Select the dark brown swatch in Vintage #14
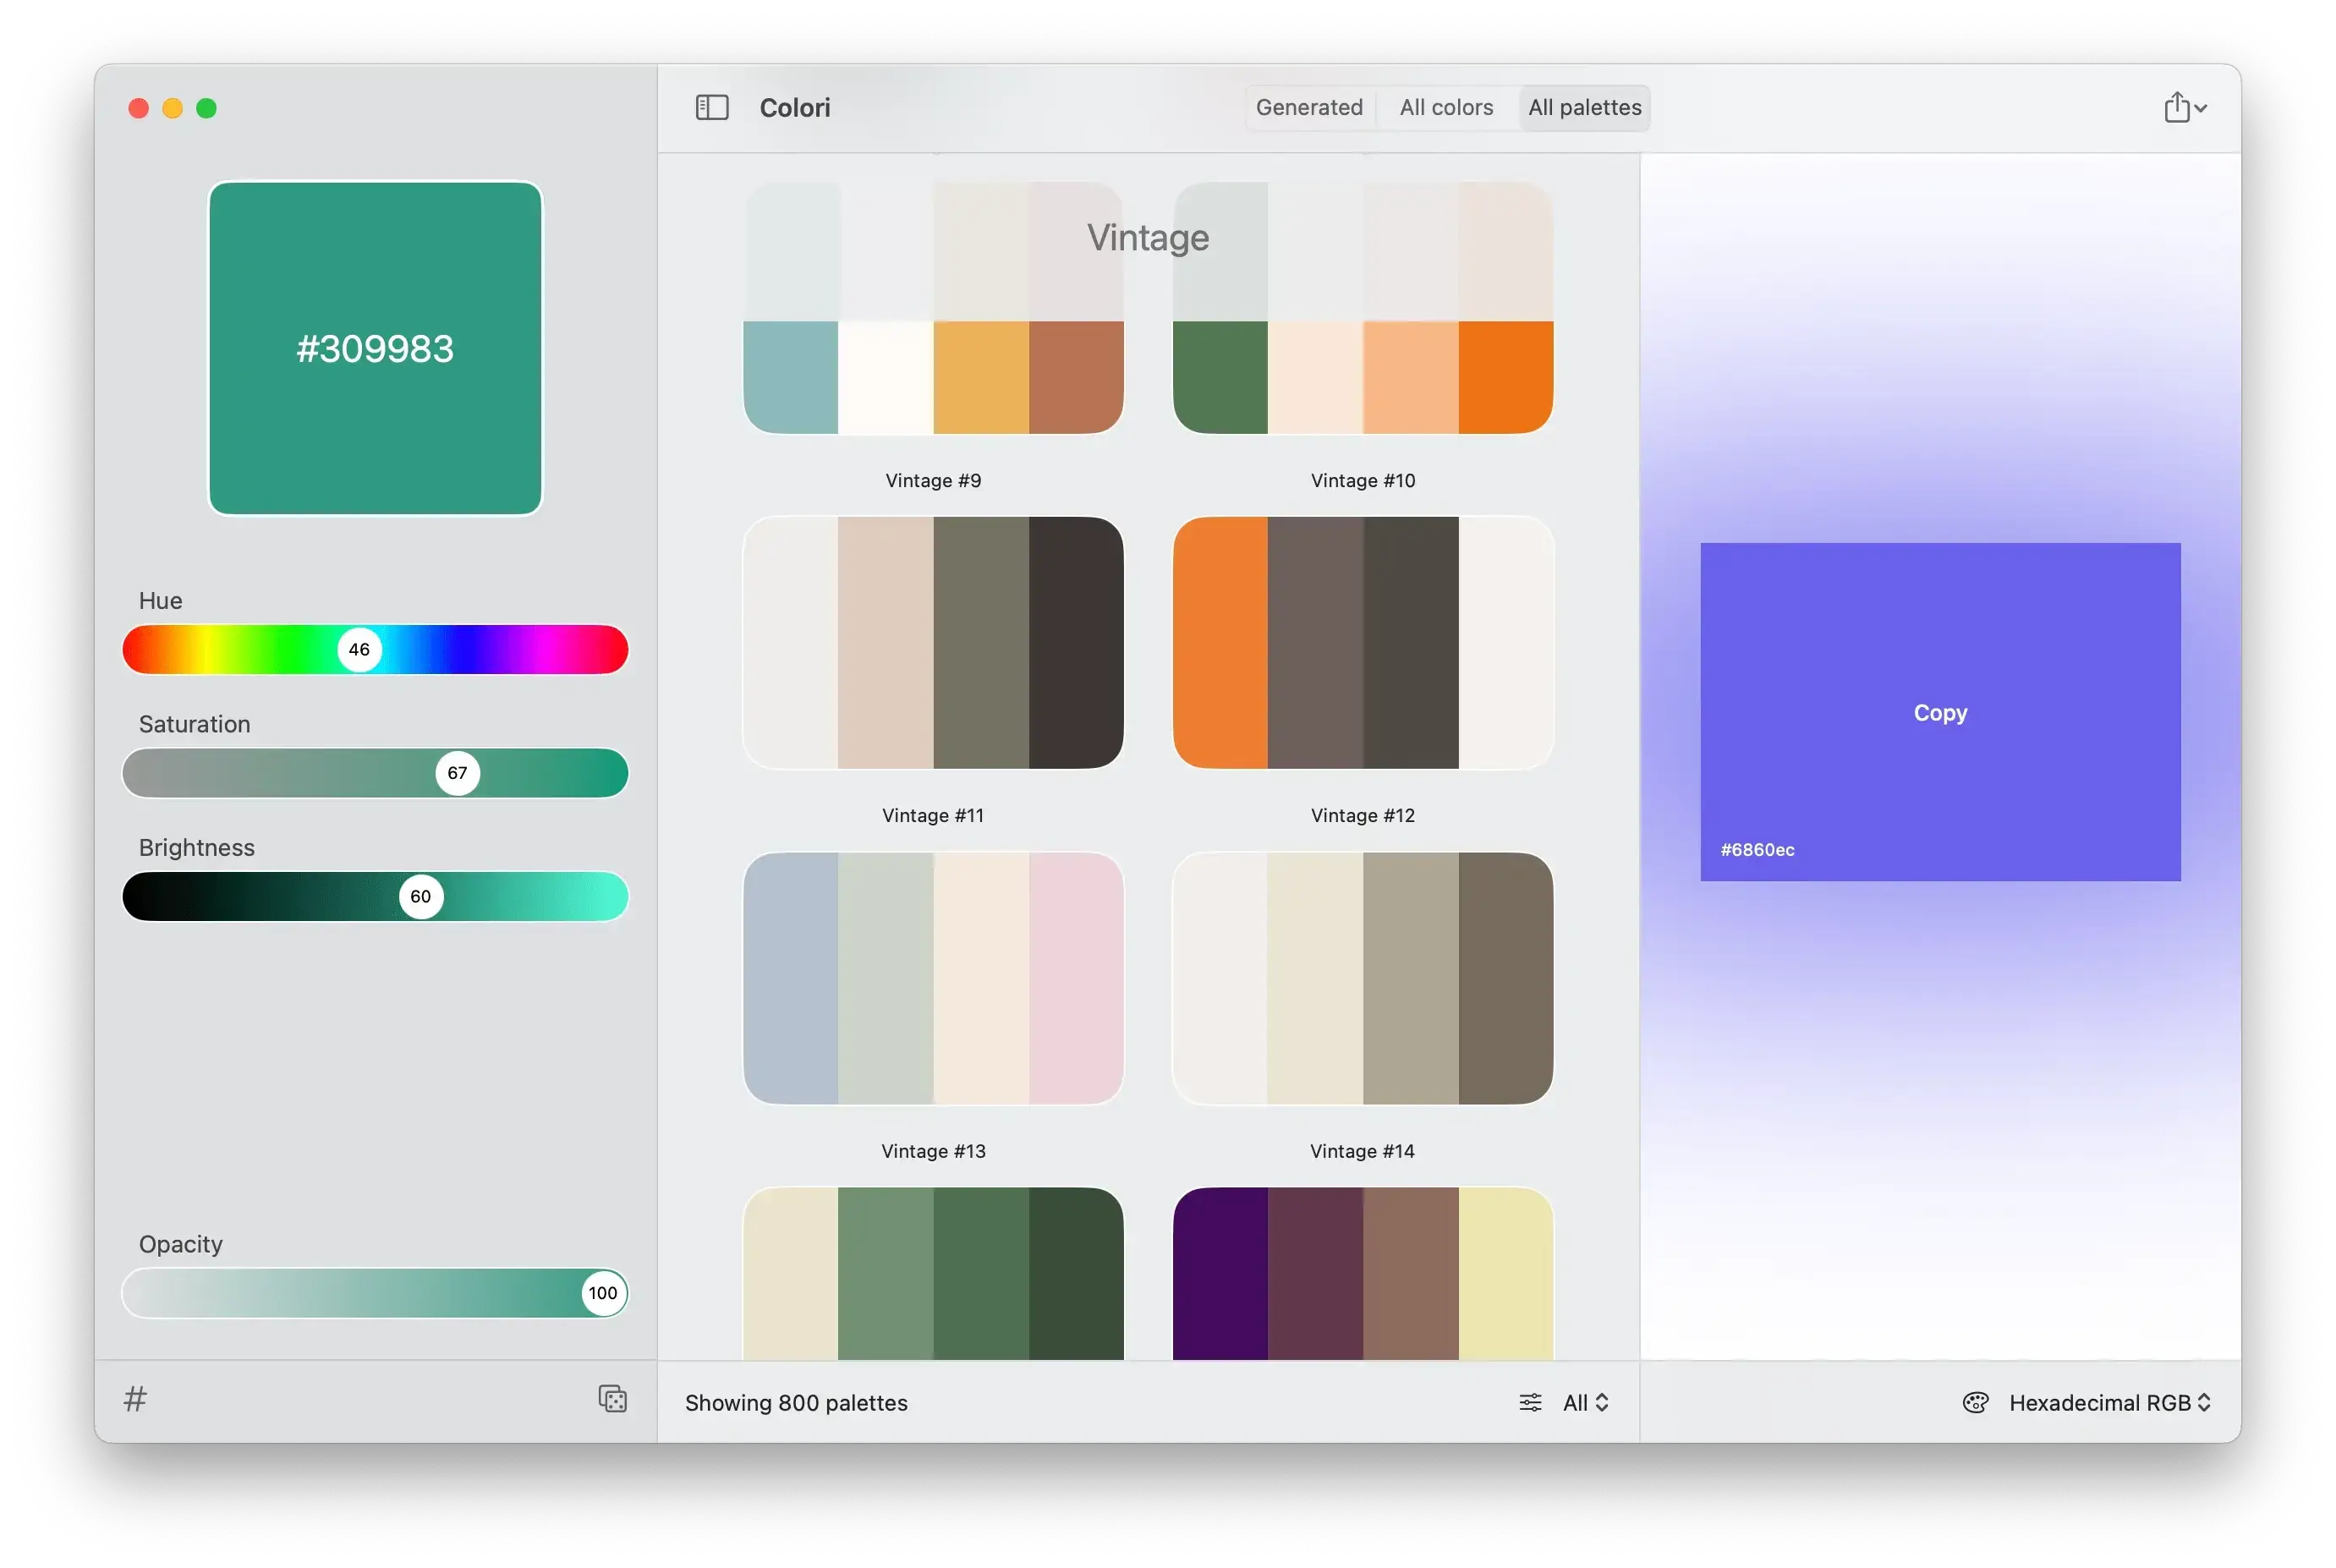 (1506, 978)
